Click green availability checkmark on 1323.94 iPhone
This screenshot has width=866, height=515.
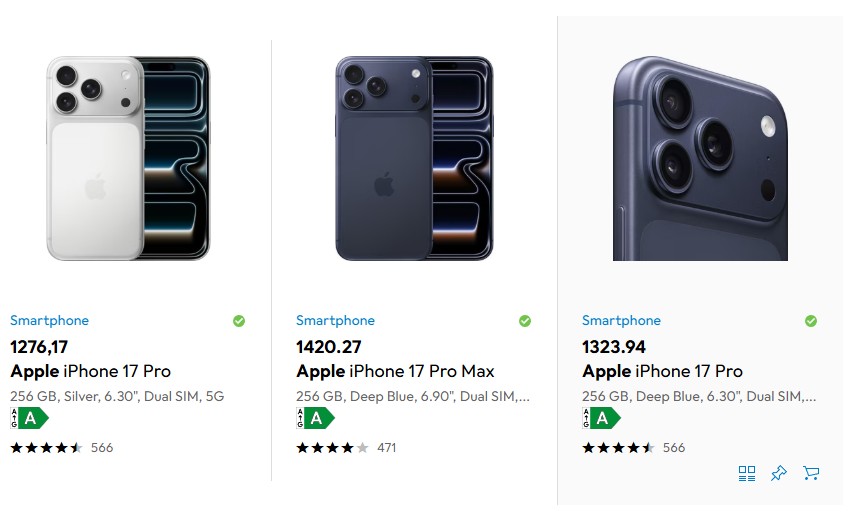tap(811, 321)
